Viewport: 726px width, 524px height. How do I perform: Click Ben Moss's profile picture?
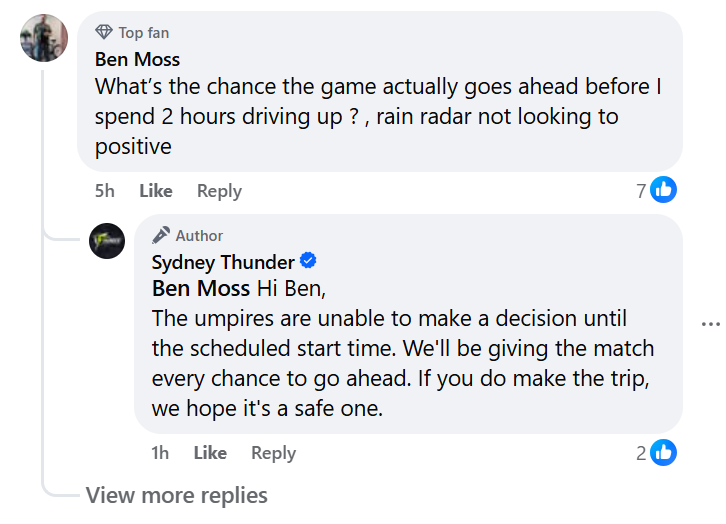click(44, 39)
